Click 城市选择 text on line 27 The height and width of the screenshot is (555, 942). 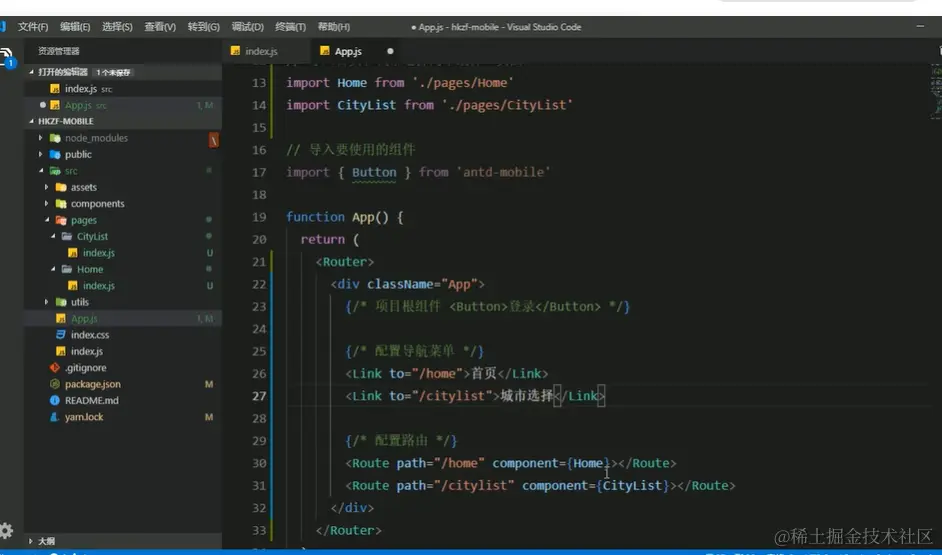point(526,396)
